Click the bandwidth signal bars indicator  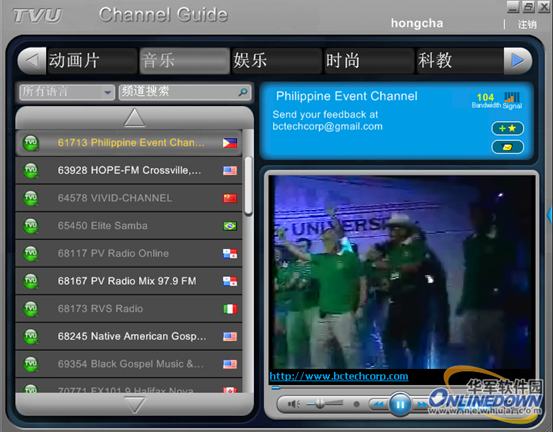[512, 97]
